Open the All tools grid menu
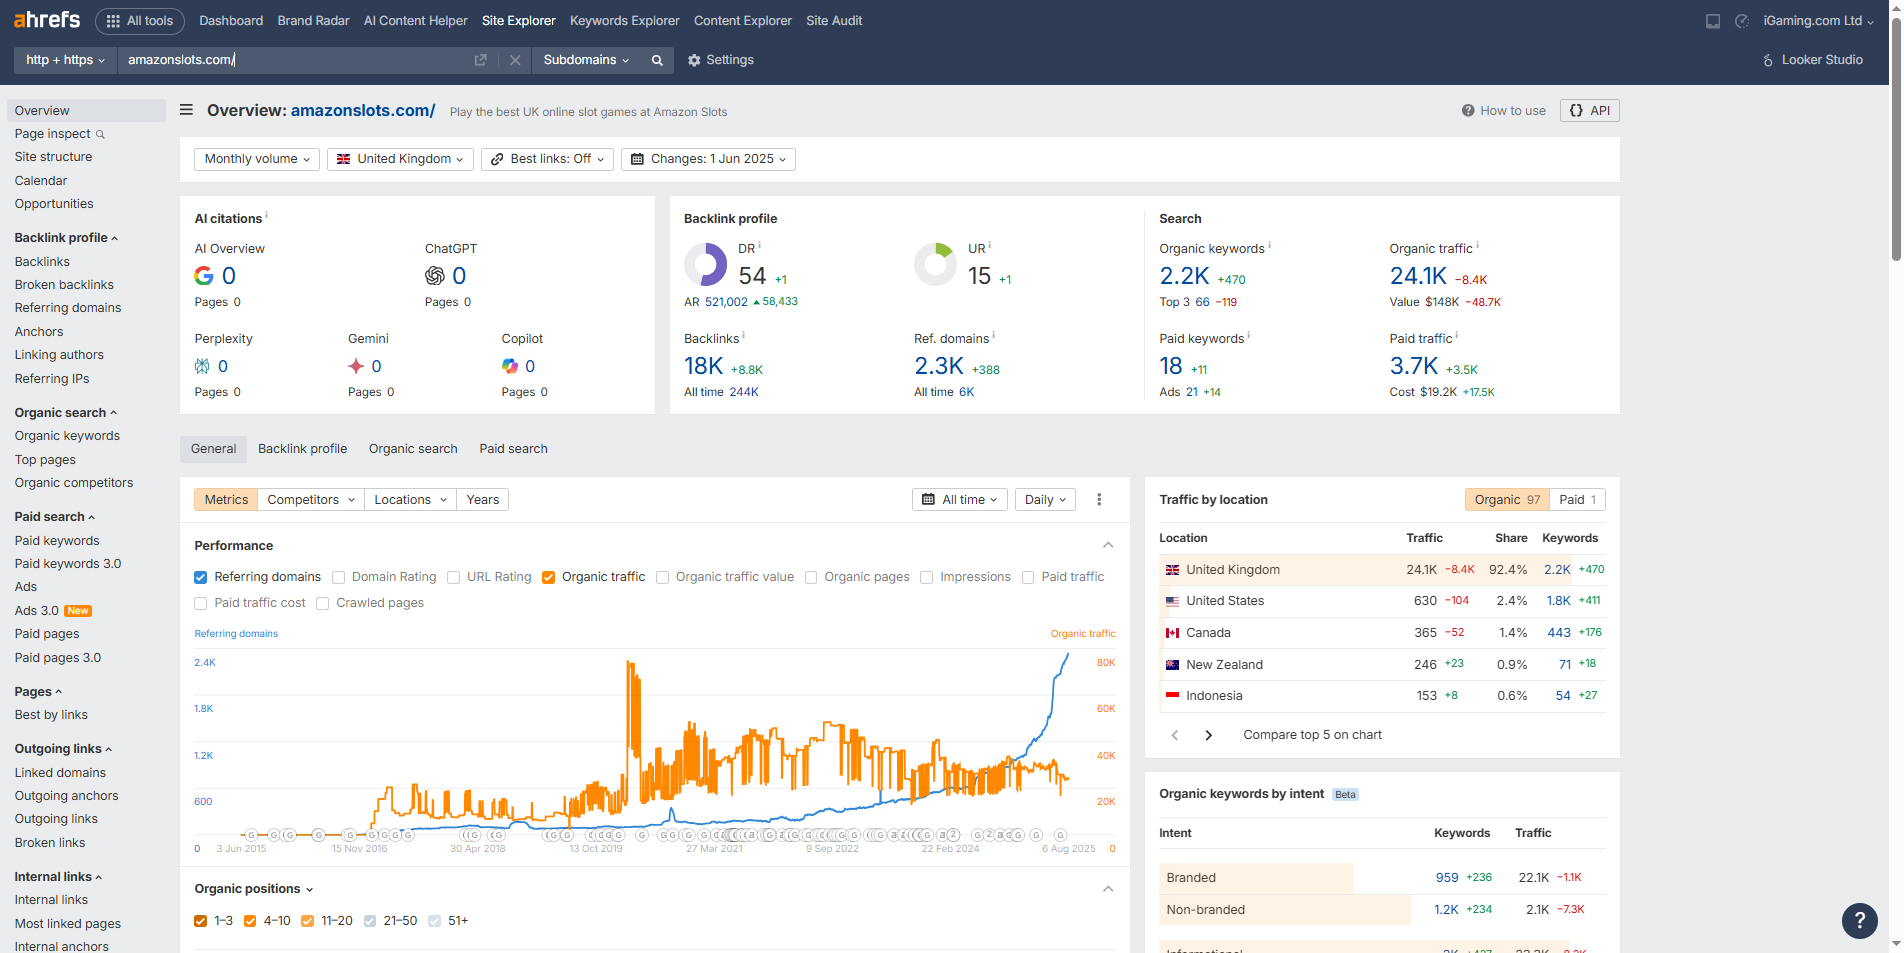Viewport: 1904px width, 953px height. pyautogui.click(x=140, y=21)
